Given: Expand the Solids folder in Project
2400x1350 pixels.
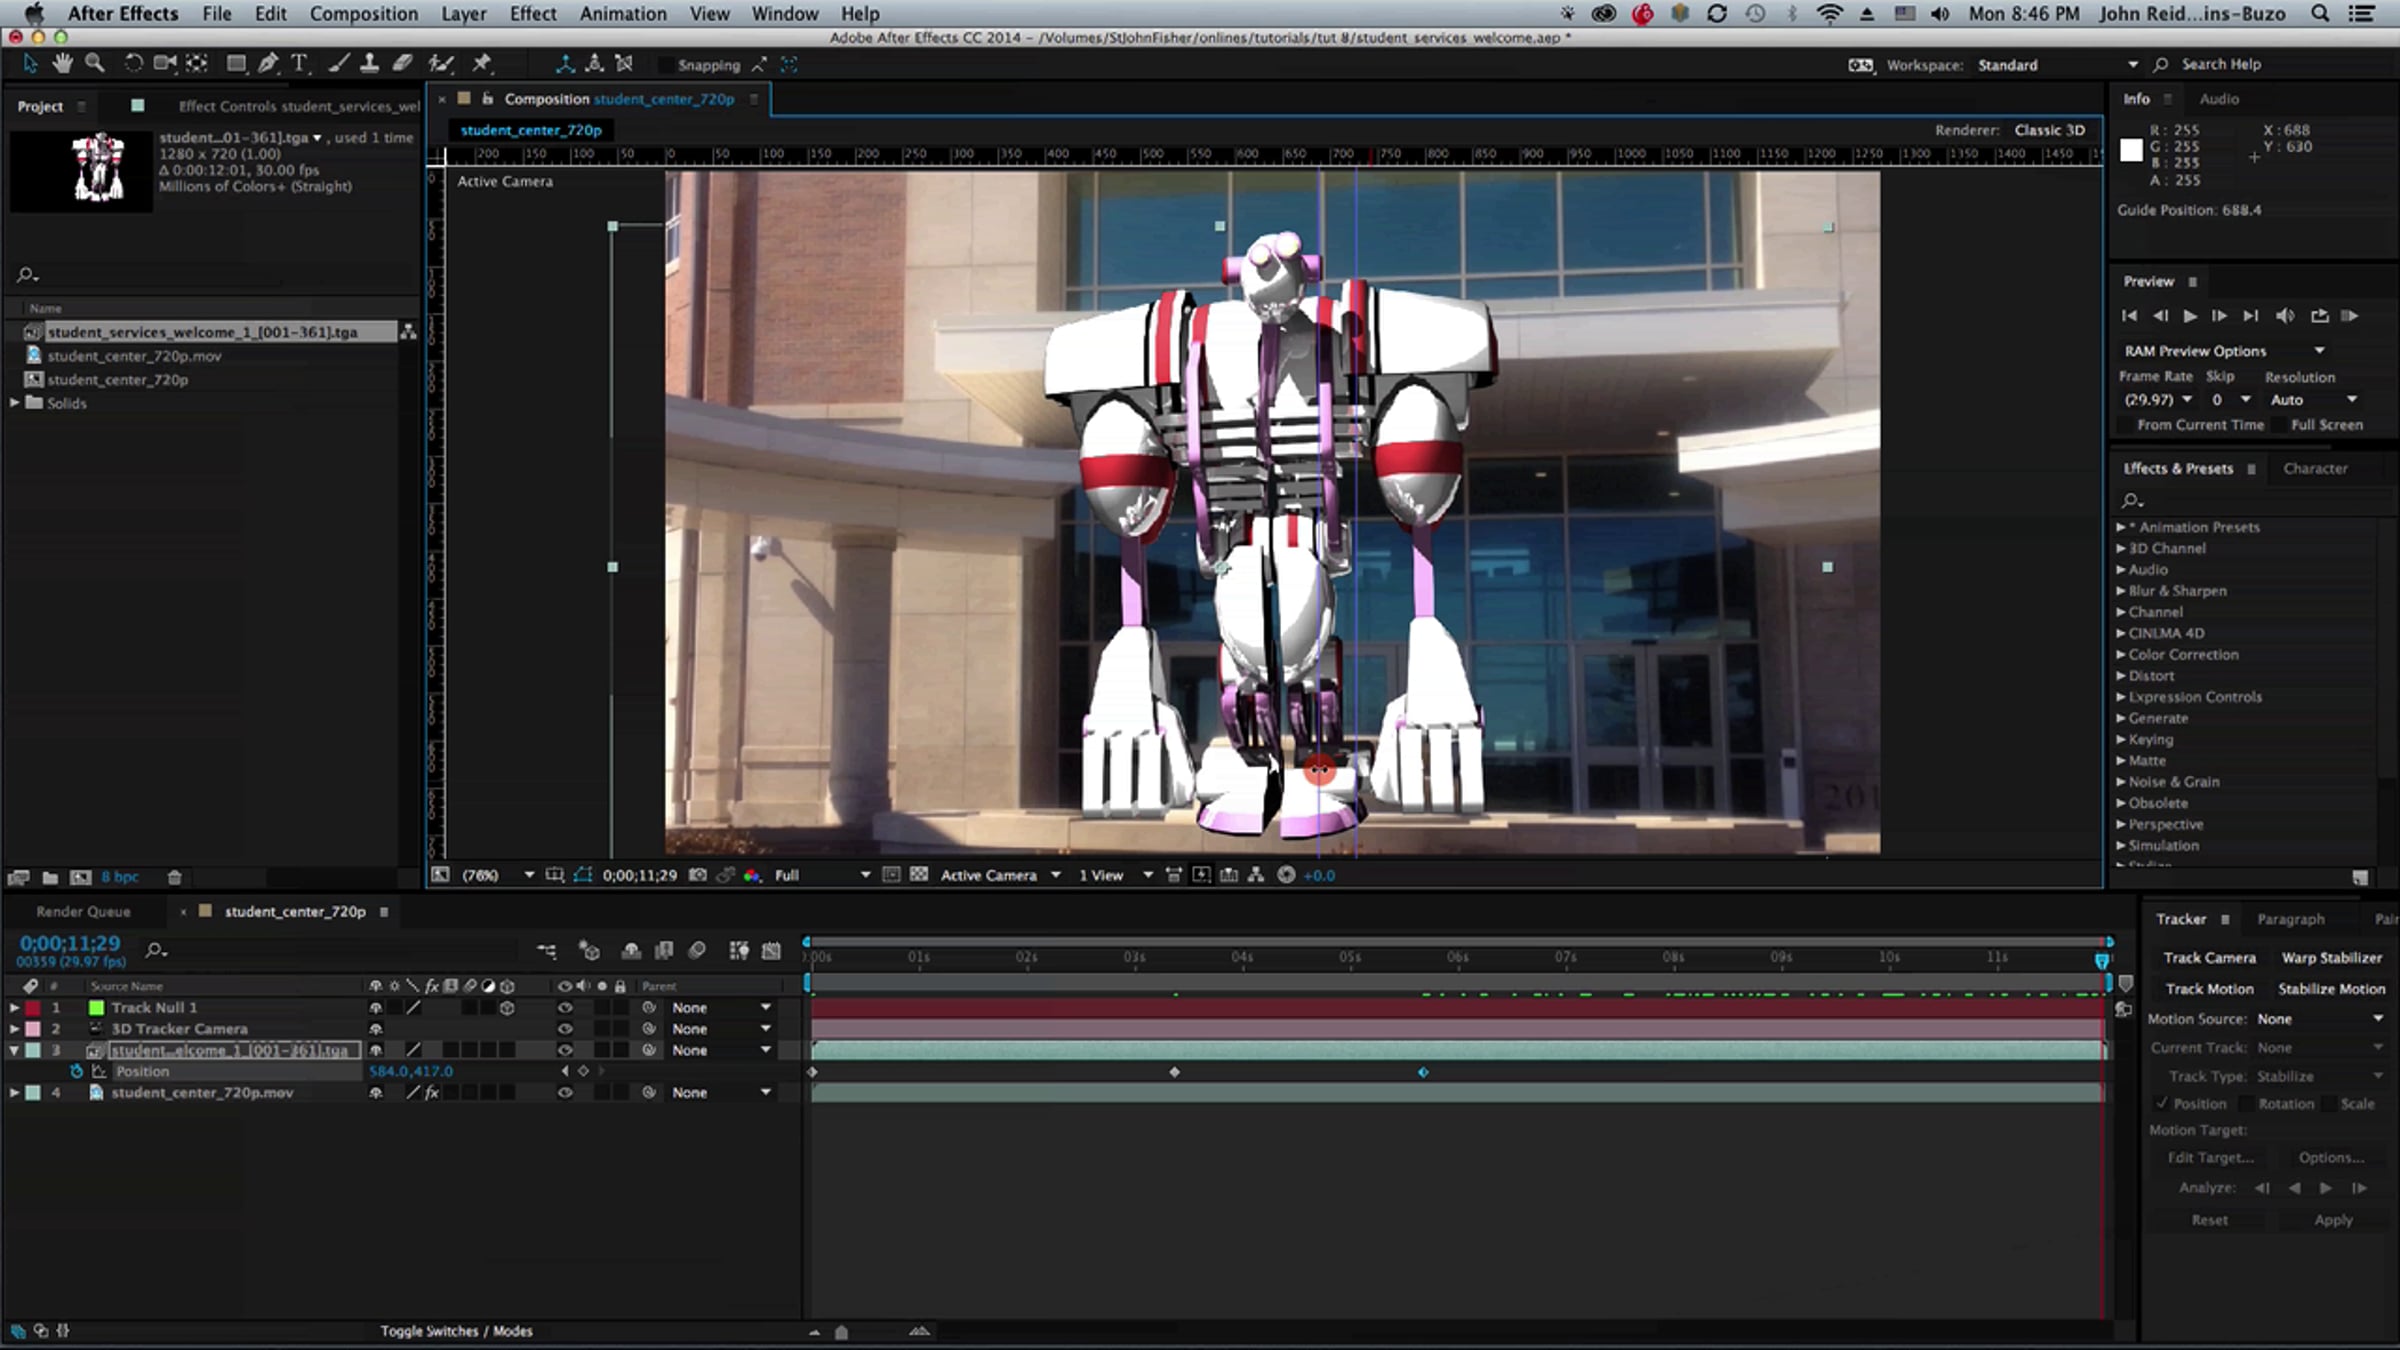Looking at the screenshot, I should pyautogui.click(x=15, y=403).
